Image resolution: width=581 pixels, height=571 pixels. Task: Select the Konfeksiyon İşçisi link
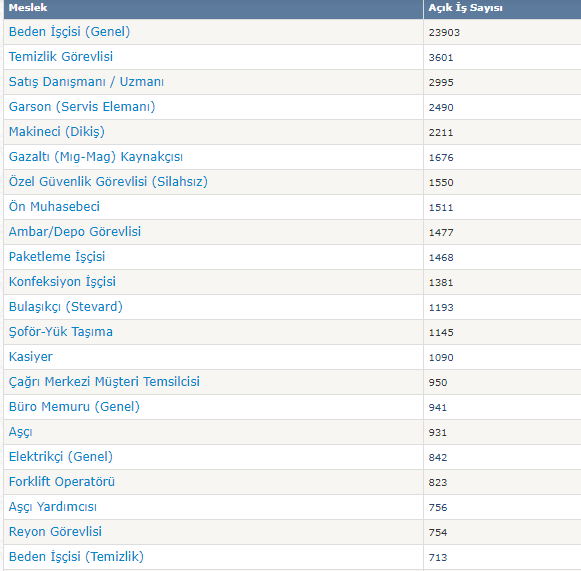pos(62,282)
